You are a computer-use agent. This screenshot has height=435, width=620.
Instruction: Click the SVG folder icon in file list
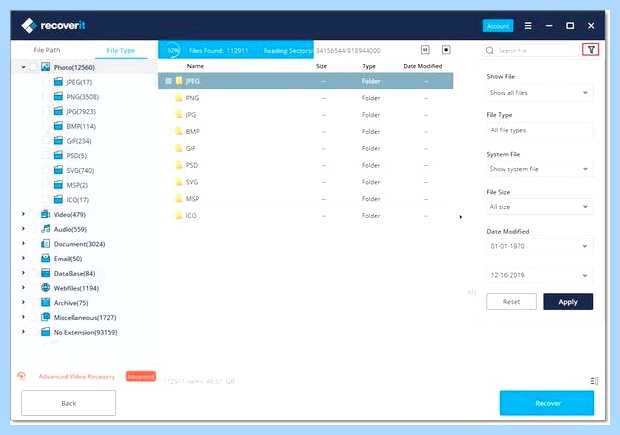(x=179, y=182)
